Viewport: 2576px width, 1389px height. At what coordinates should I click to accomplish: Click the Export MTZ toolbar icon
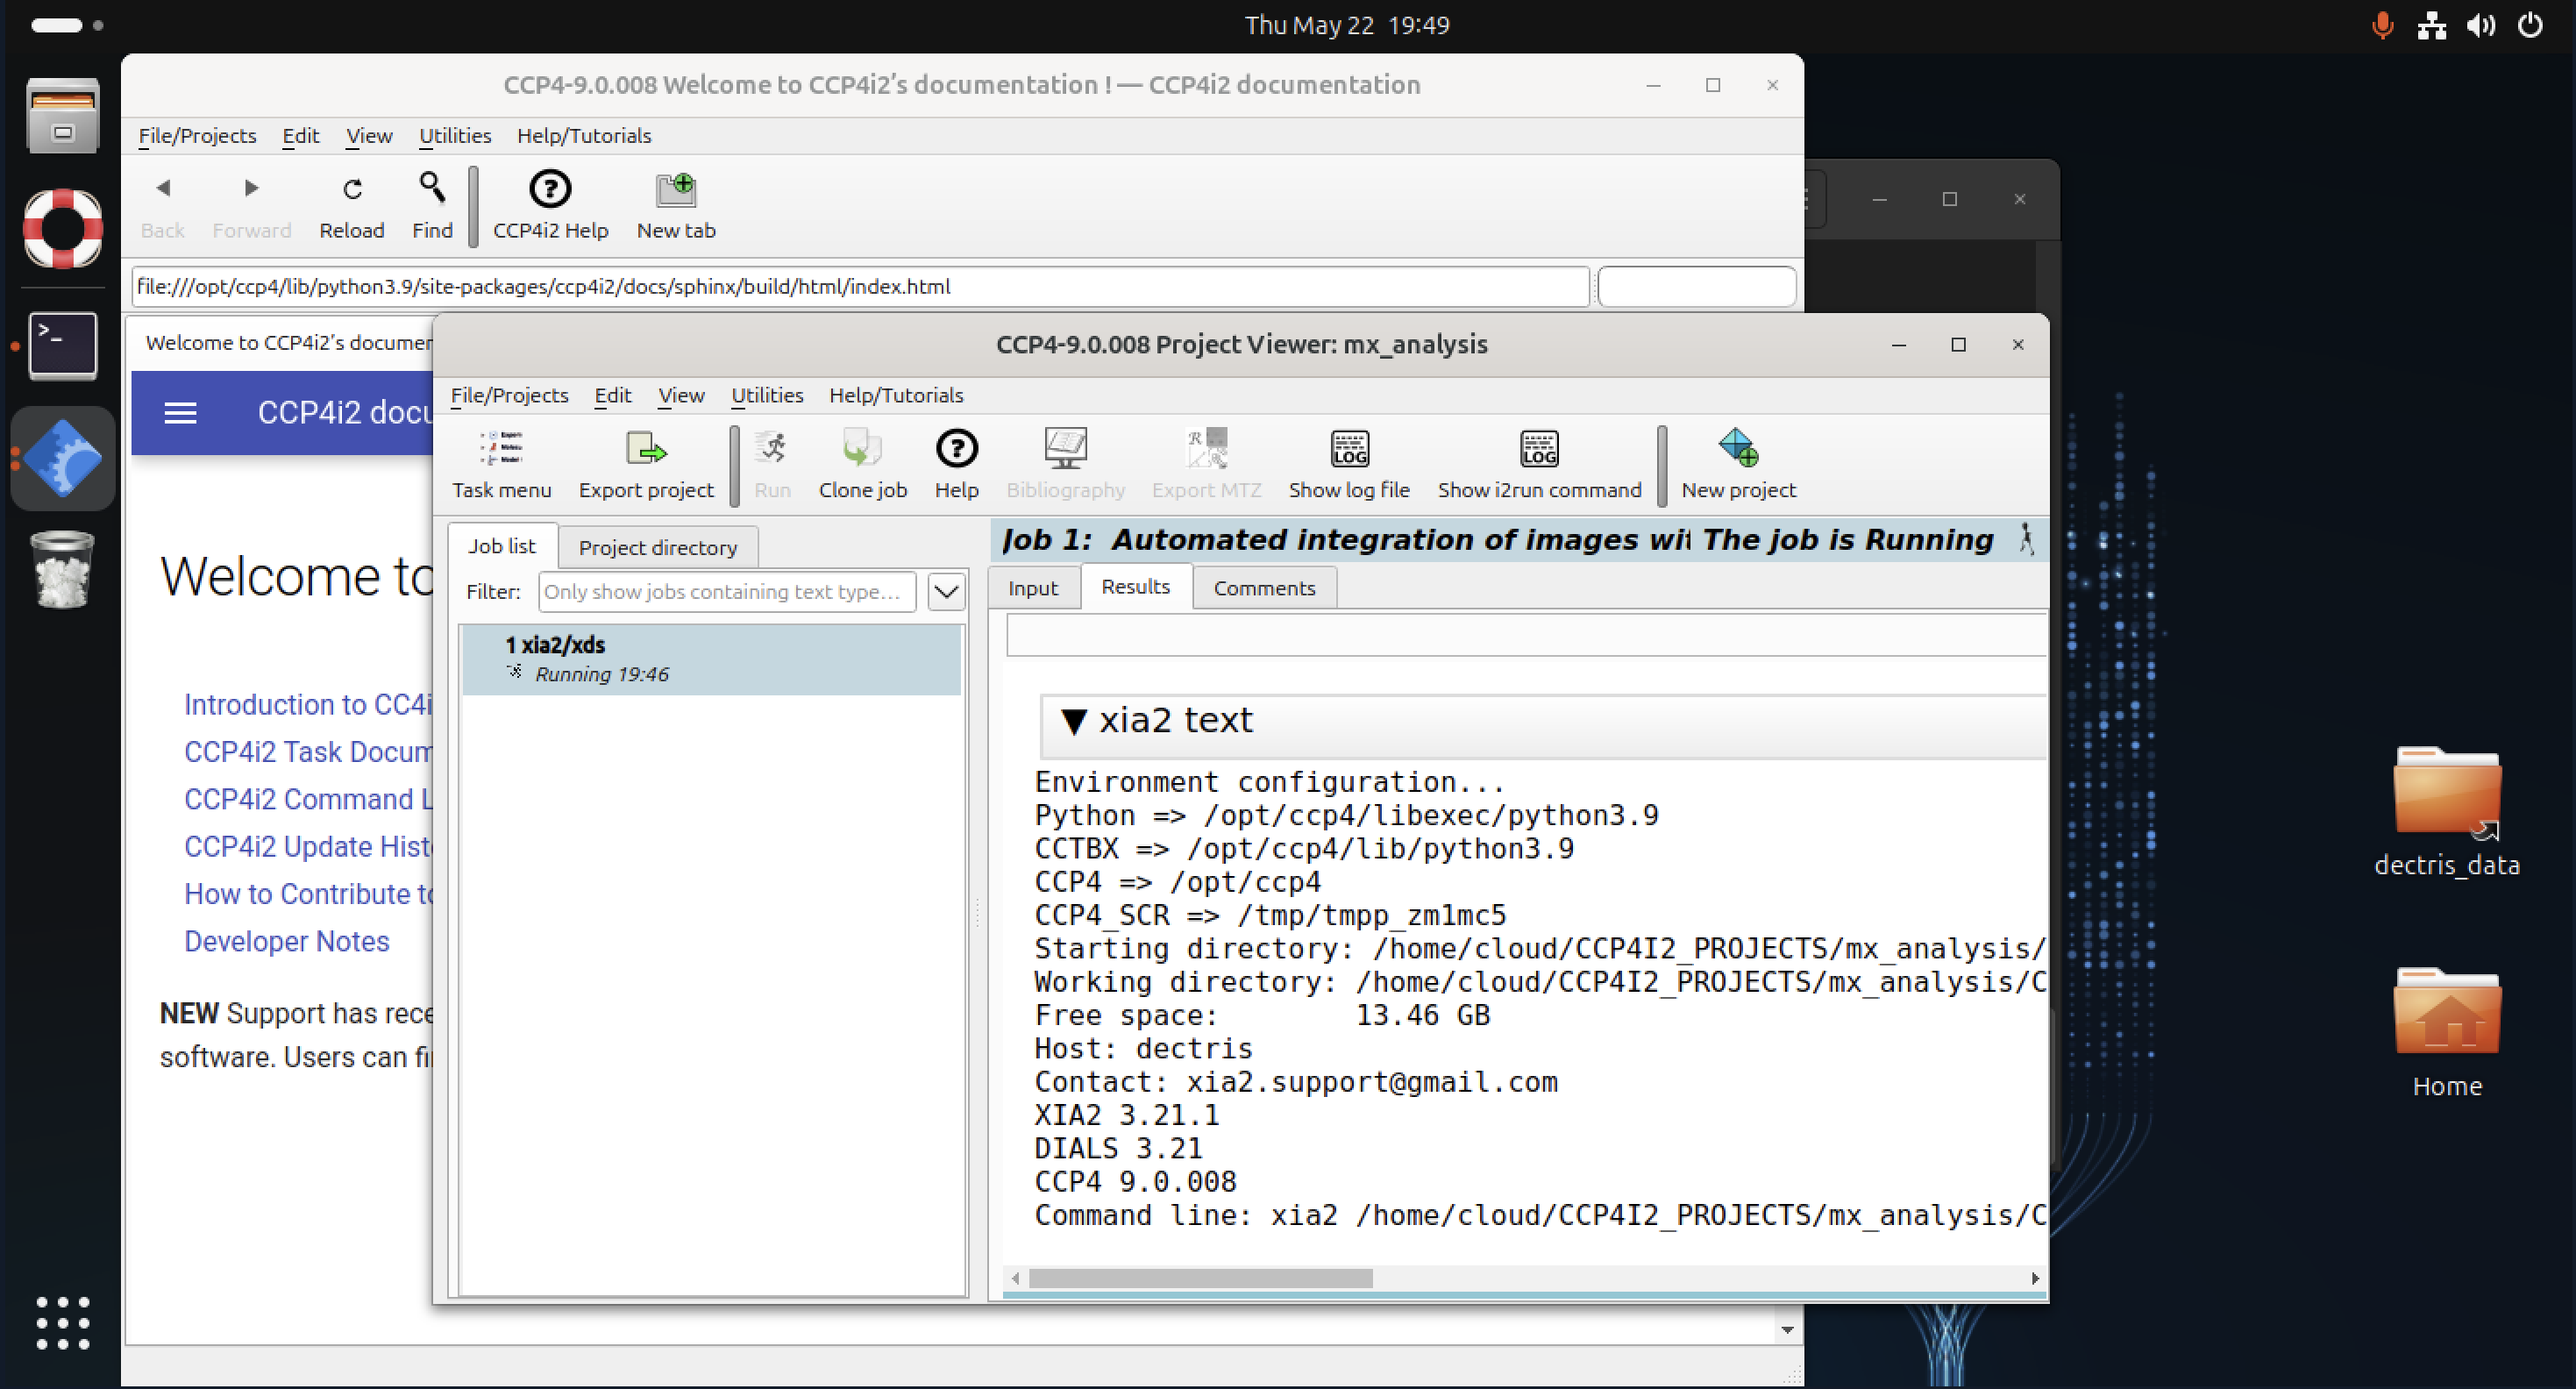[1206, 463]
